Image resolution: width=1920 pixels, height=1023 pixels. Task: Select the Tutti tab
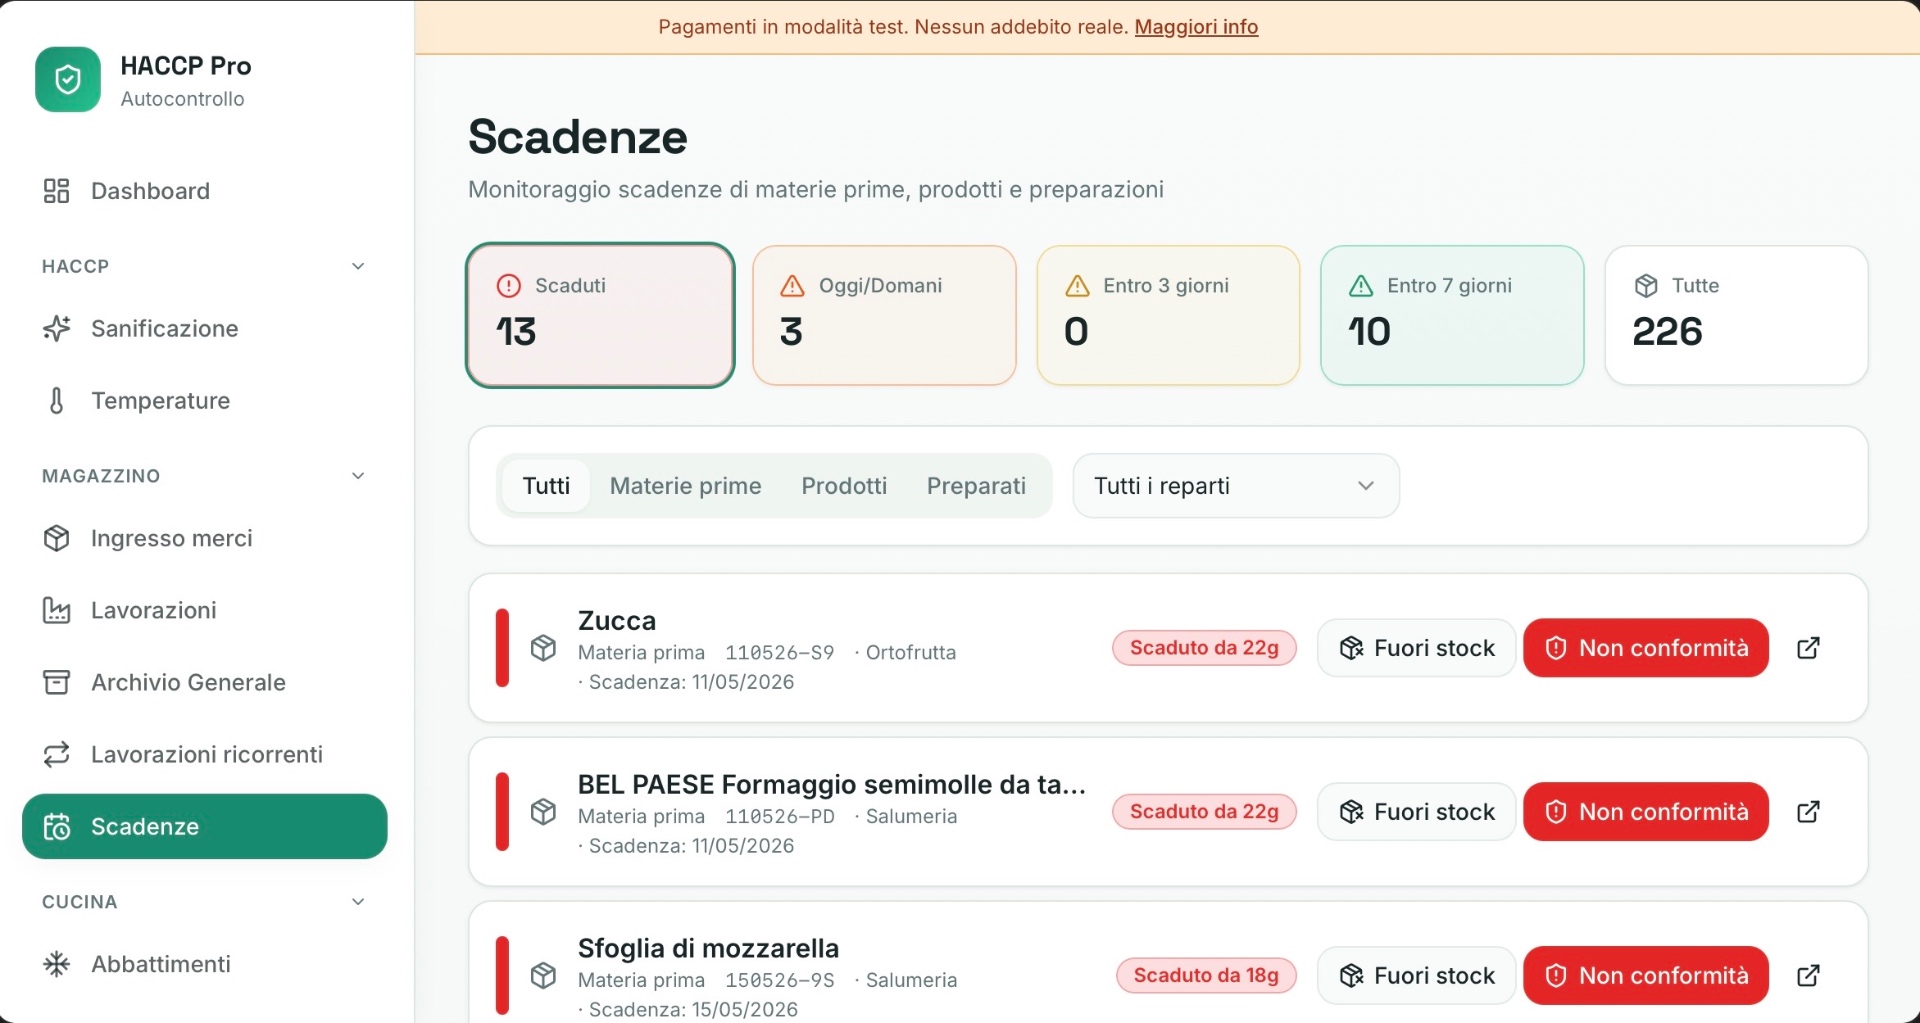[546, 486]
